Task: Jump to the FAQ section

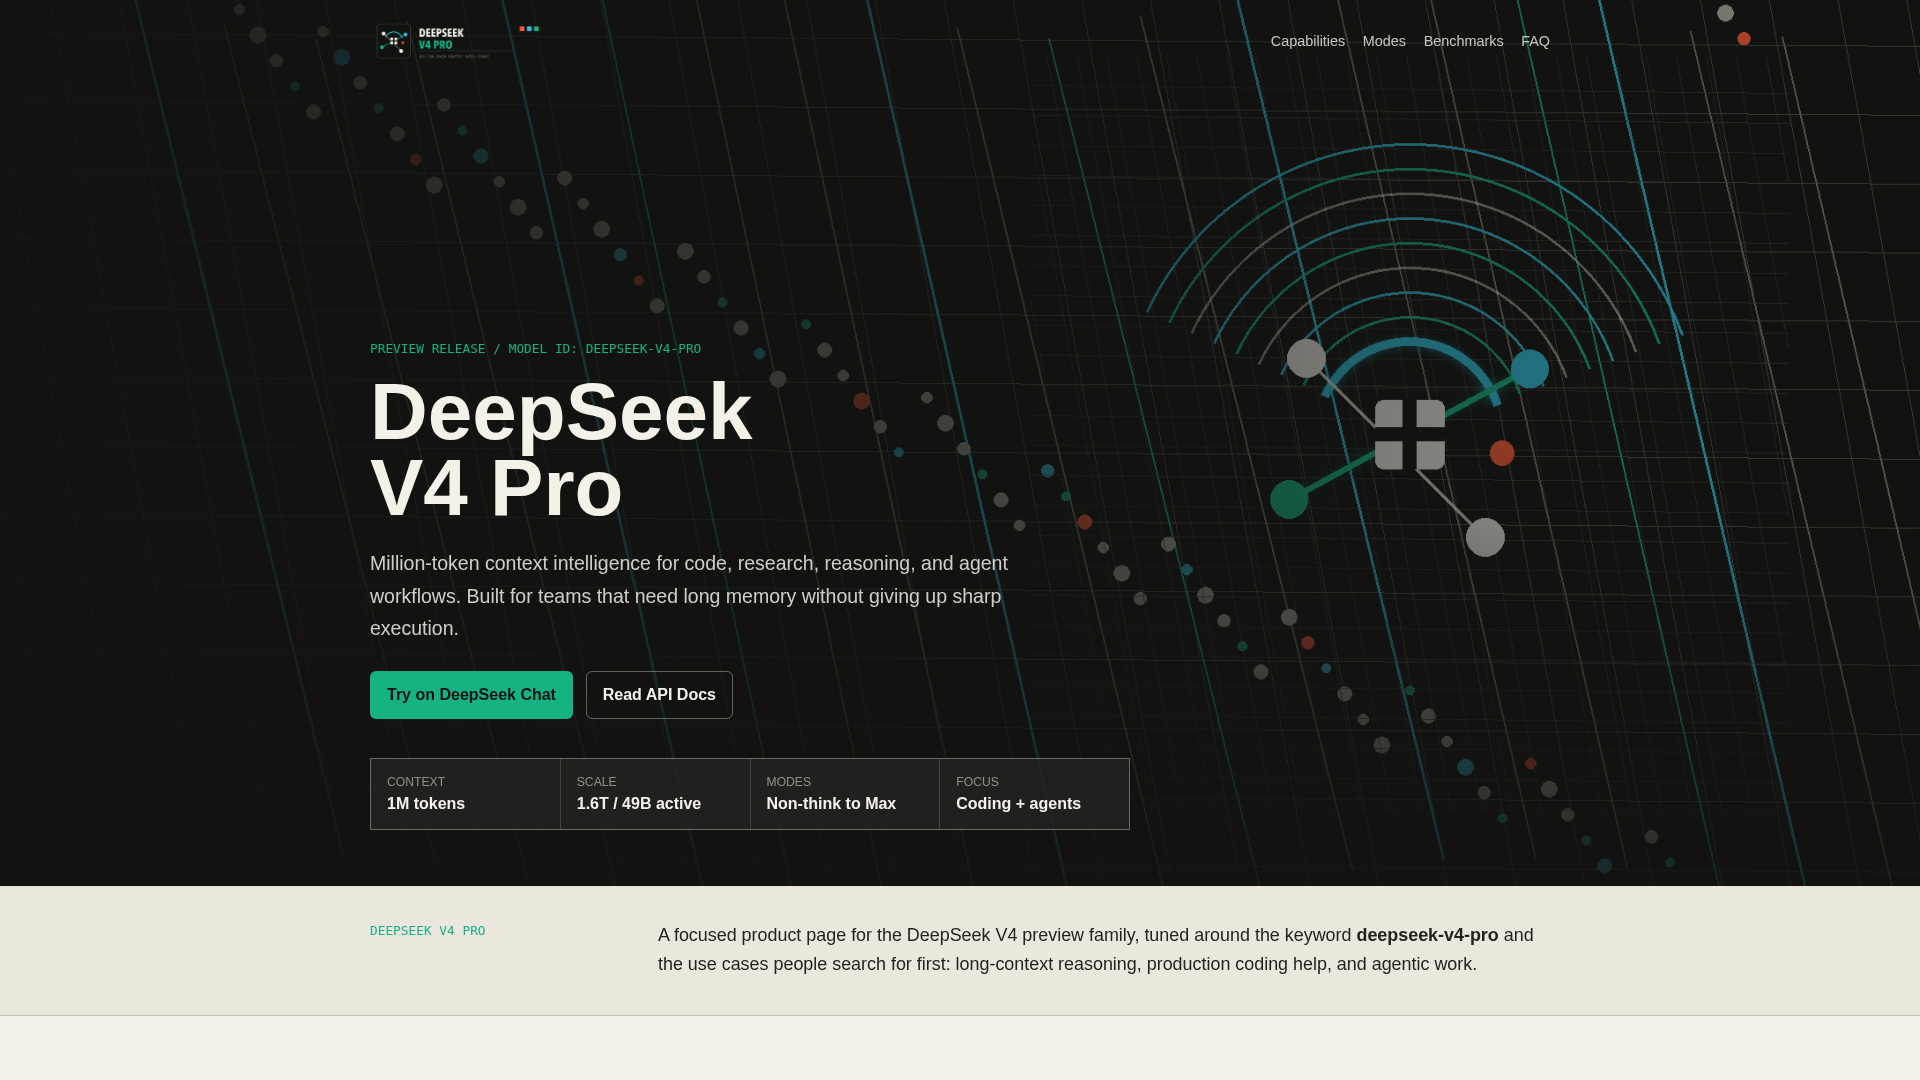Action: tap(1535, 41)
